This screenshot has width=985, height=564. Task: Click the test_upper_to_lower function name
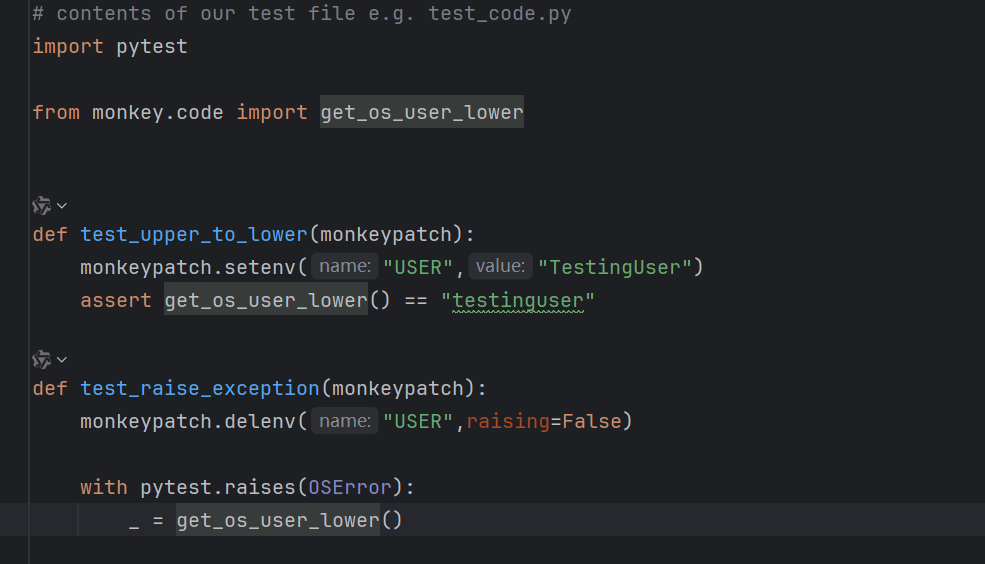pos(194,234)
